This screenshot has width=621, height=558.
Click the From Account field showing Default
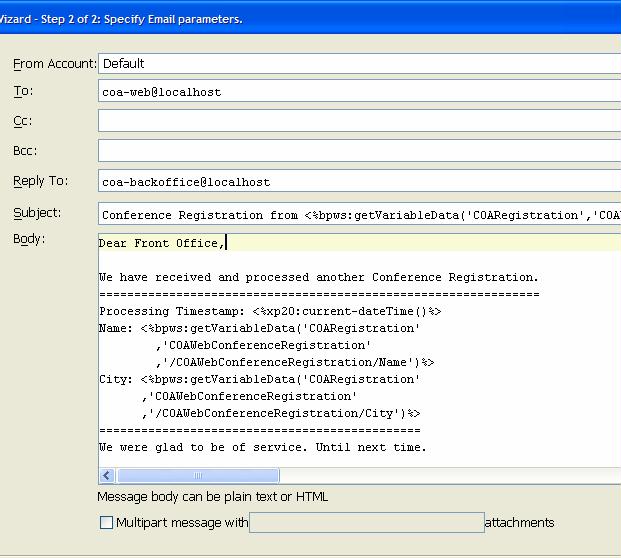tap(358, 63)
